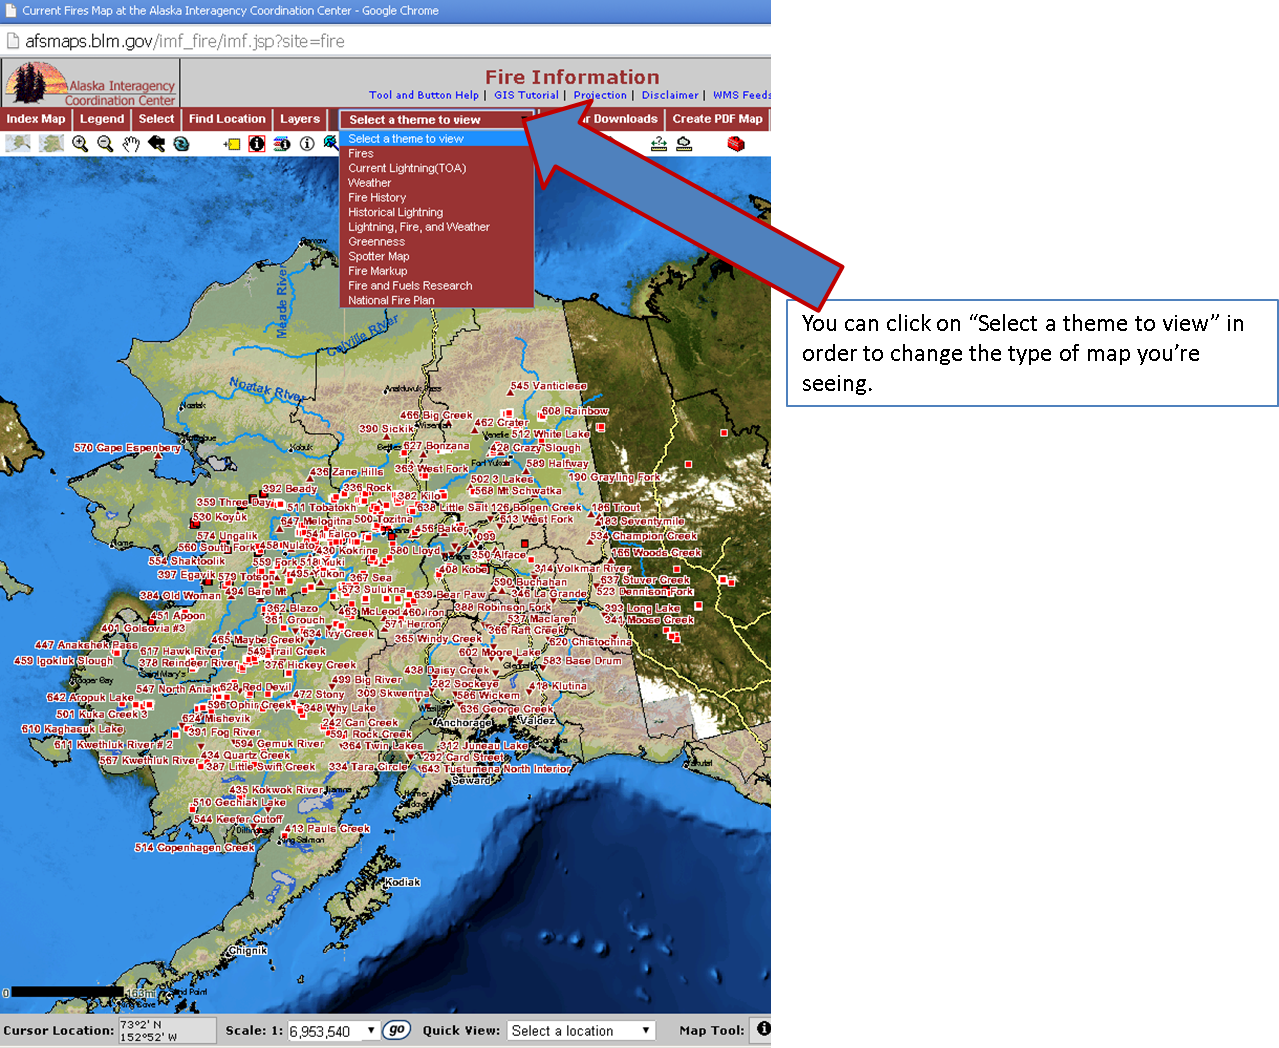The width and height of the screenshot is (1279, 1048).
Task: Choose Fire History from theme list
Action: pyautogui.click(x=377, y=198)
